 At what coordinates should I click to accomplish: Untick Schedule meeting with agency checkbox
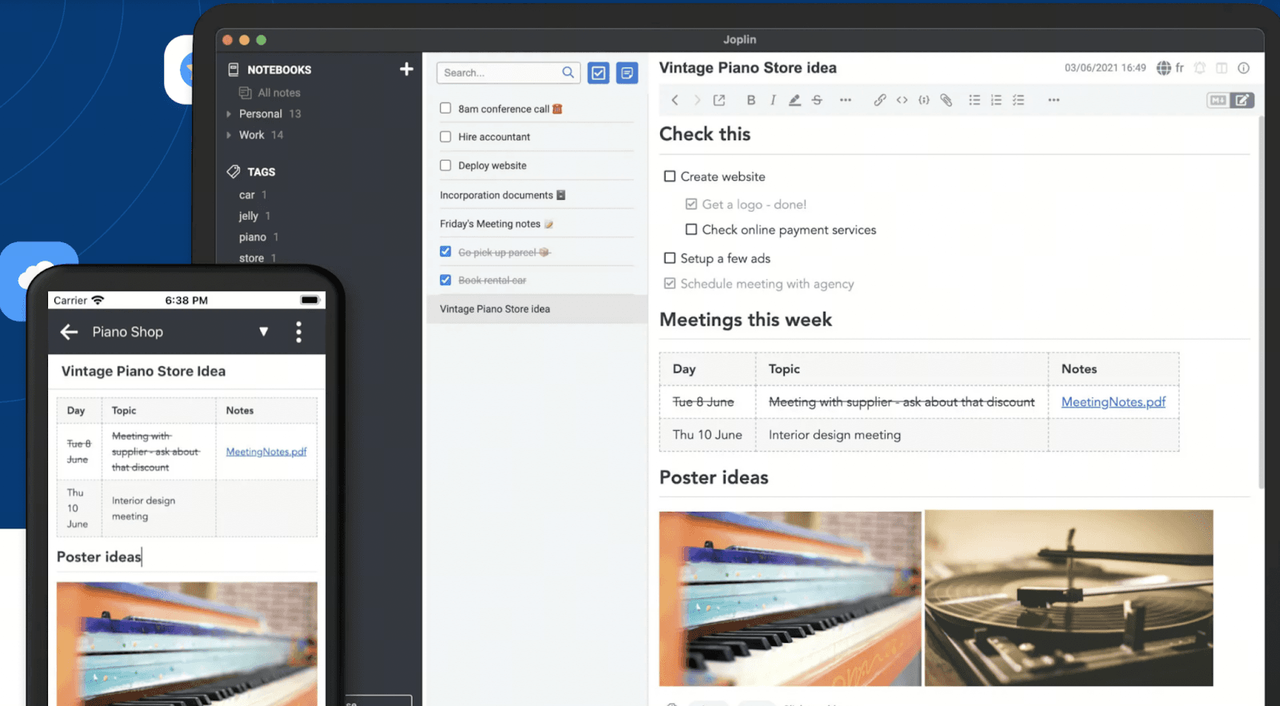coord(670,284)
